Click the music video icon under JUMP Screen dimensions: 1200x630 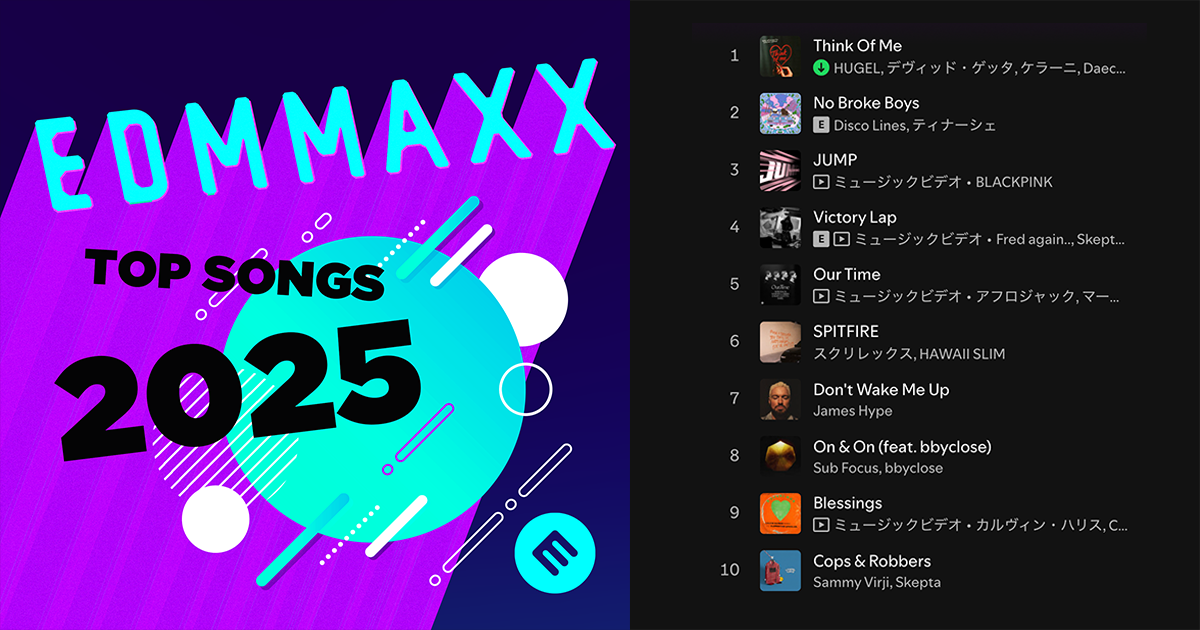point(821,182)
